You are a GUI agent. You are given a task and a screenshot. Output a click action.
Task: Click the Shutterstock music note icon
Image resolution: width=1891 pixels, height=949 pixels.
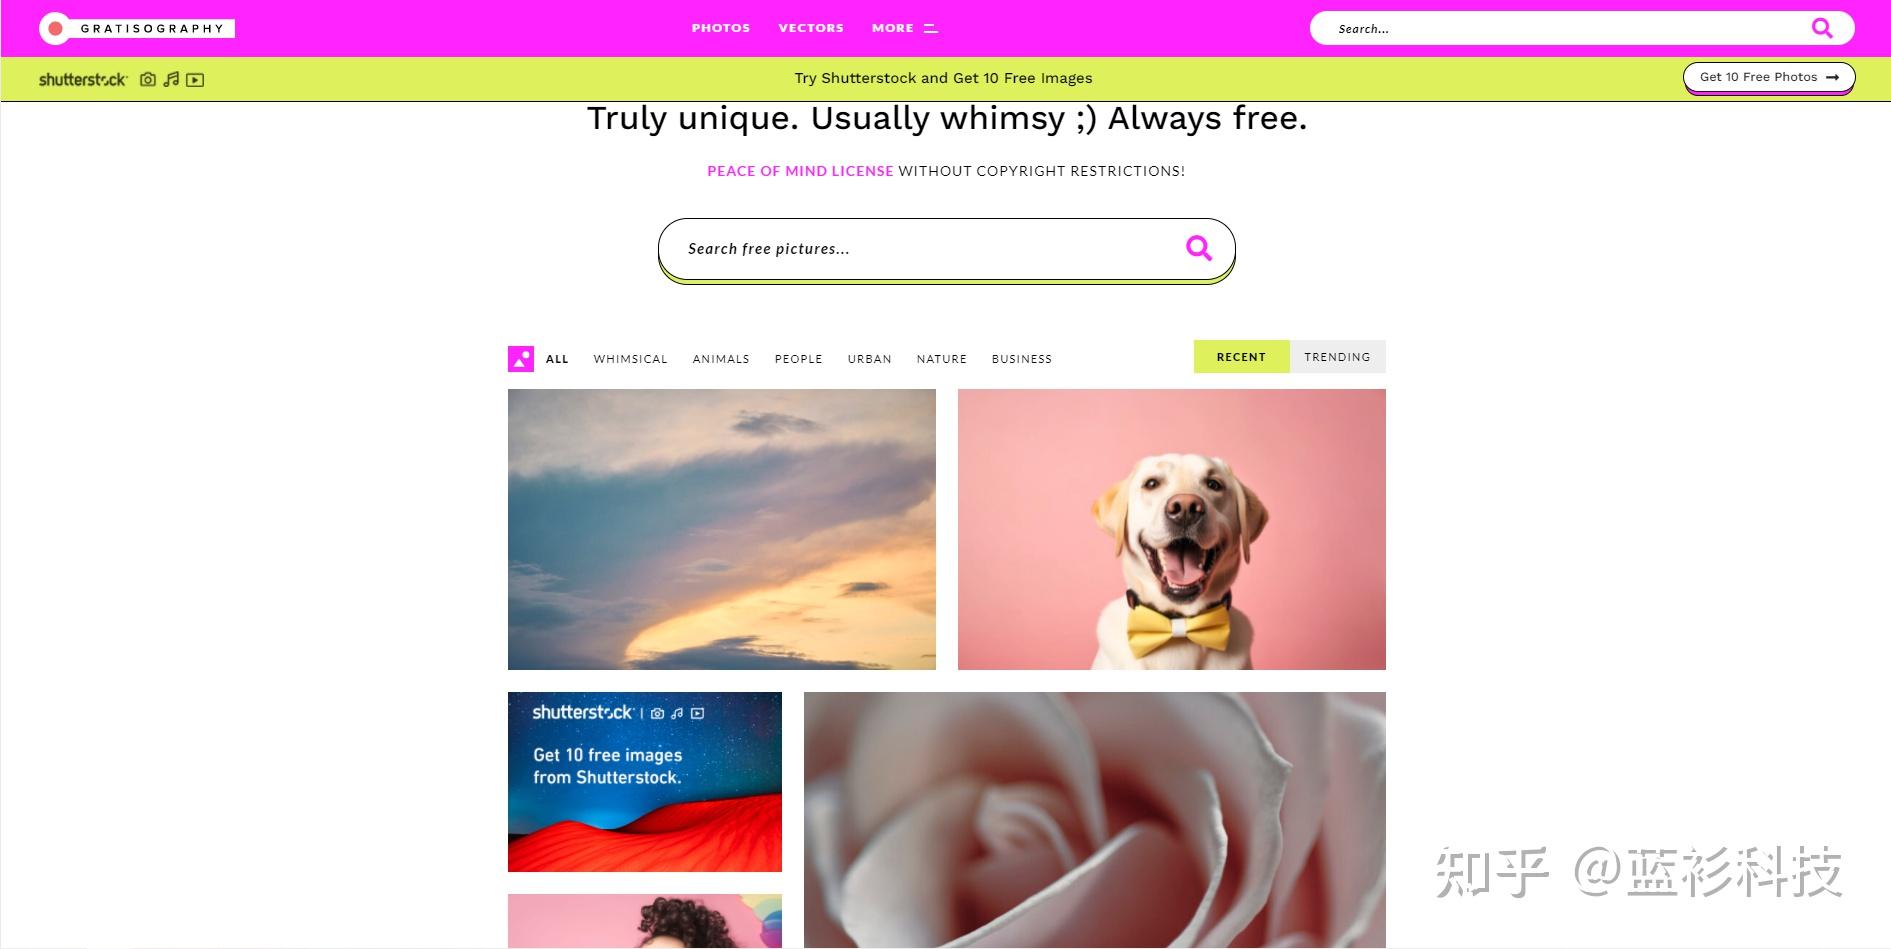click(171, 79)
